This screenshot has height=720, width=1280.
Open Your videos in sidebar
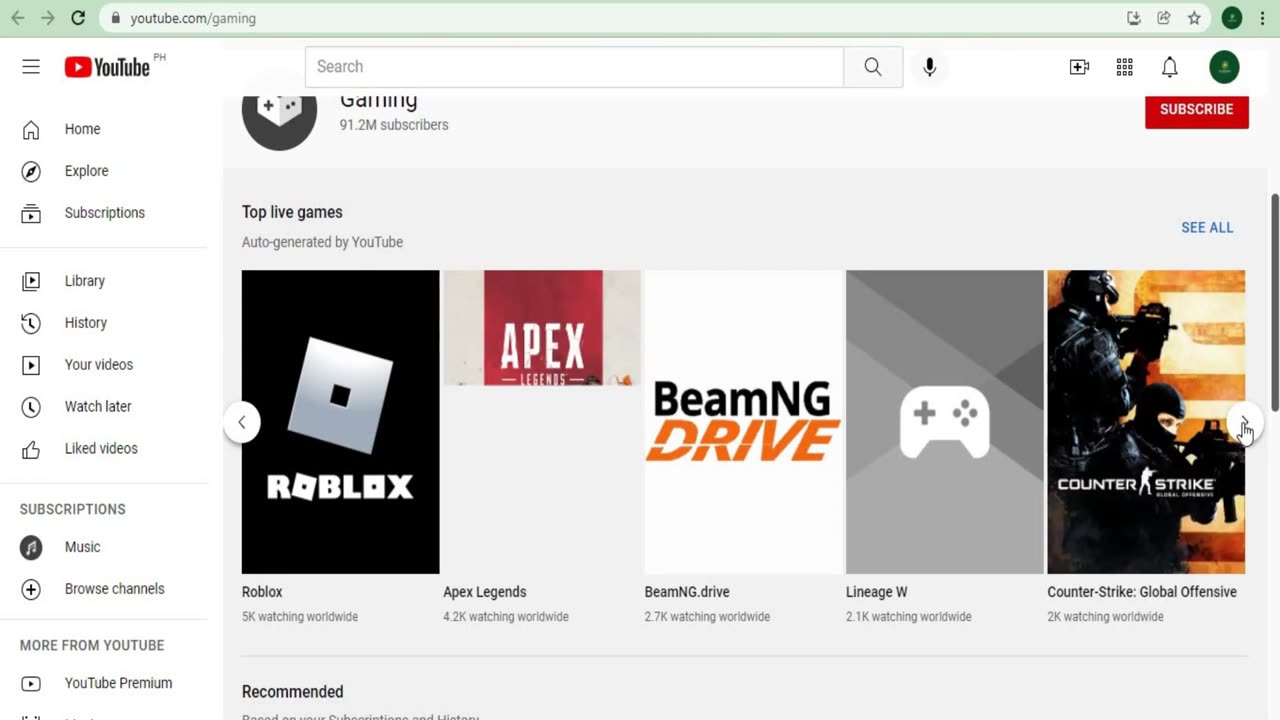104,365
